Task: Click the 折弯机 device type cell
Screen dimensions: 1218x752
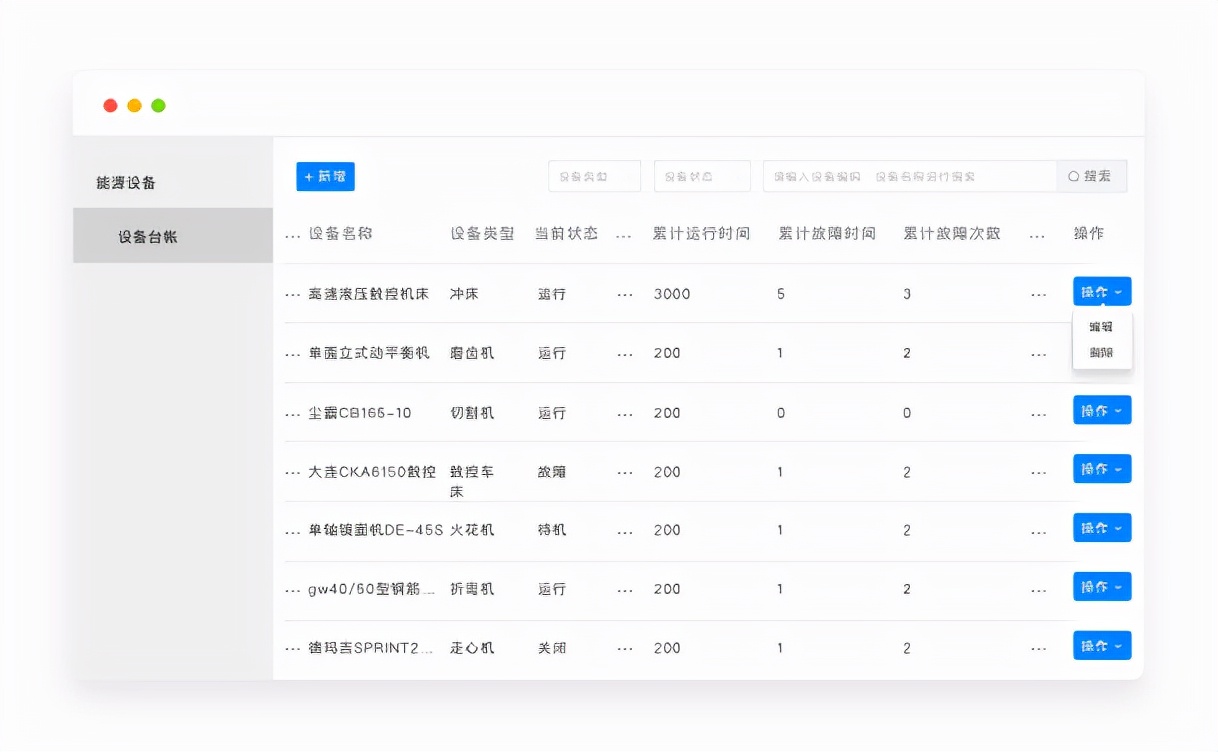Action: (472, 589)
